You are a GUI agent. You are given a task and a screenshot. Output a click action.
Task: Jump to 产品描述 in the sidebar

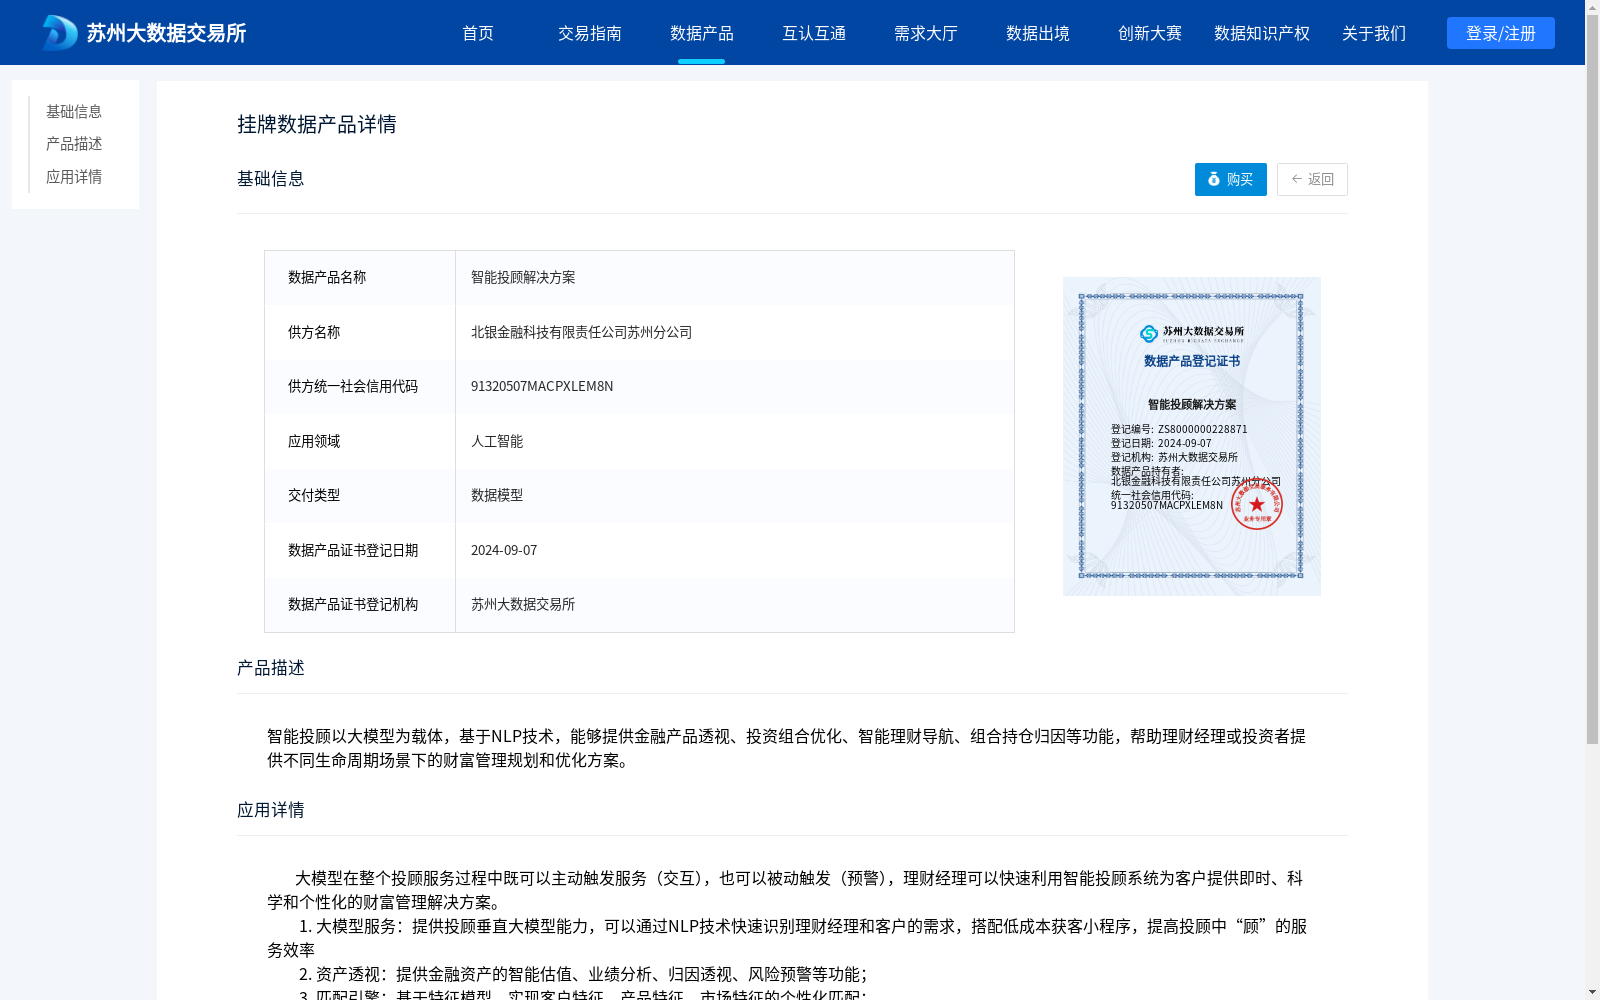coord(74,144)
